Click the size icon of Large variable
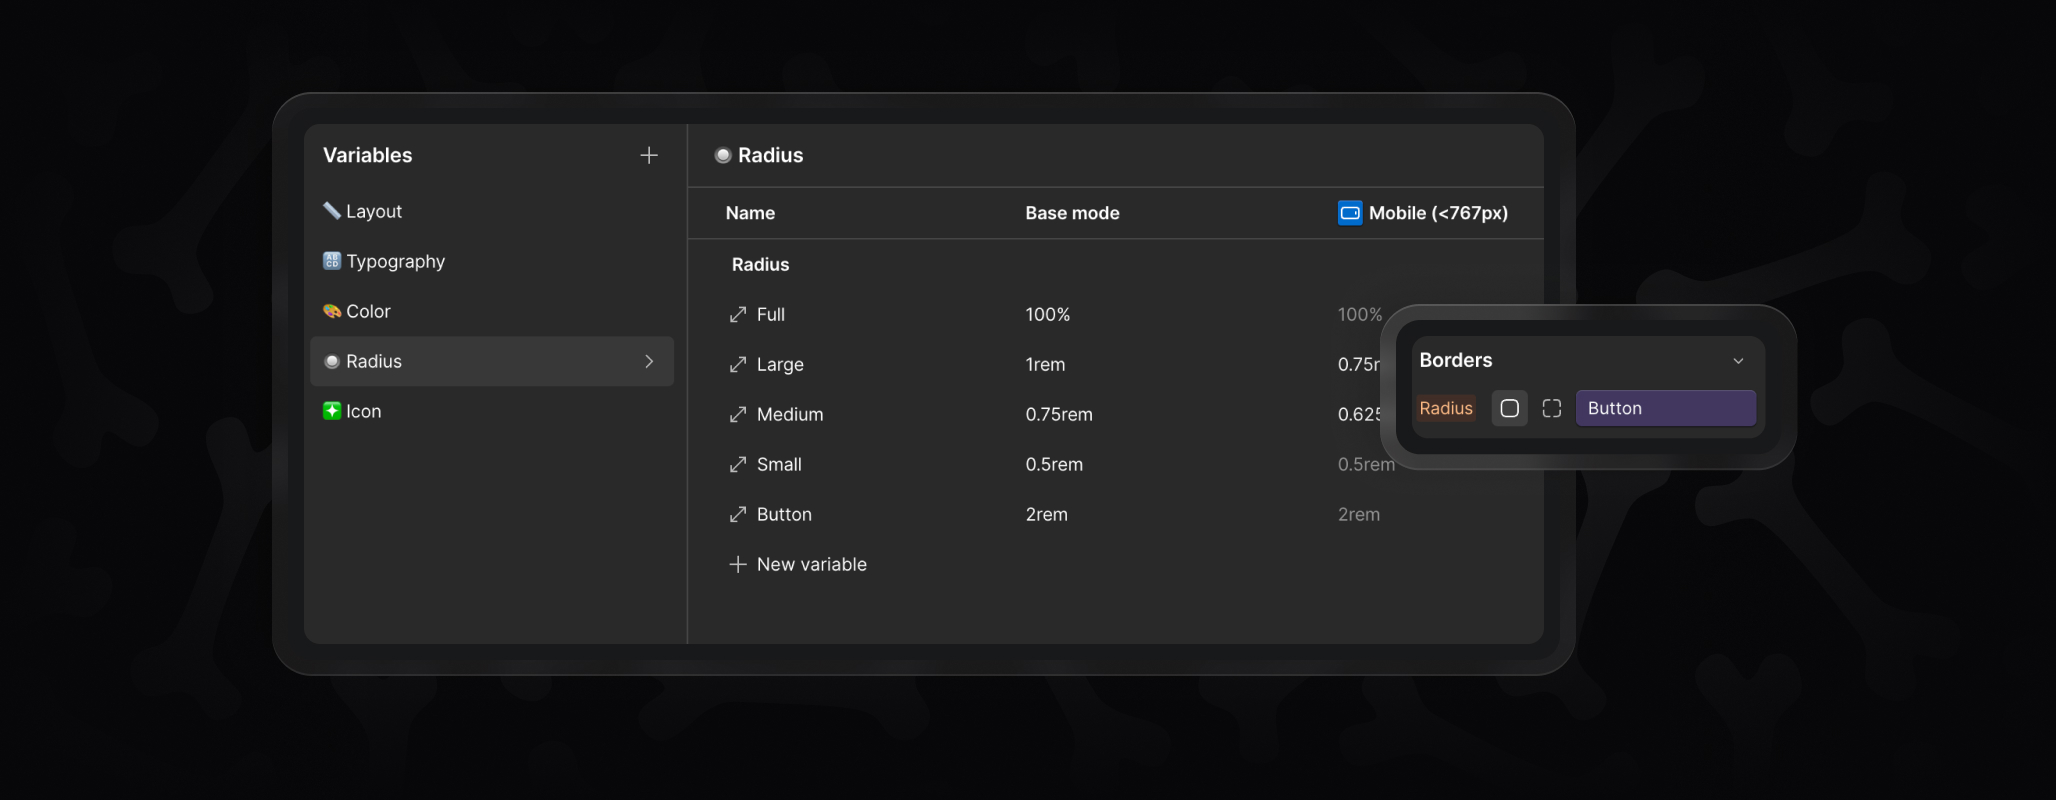This screenshot has height=800, width=2056. (x=738, y=364)
